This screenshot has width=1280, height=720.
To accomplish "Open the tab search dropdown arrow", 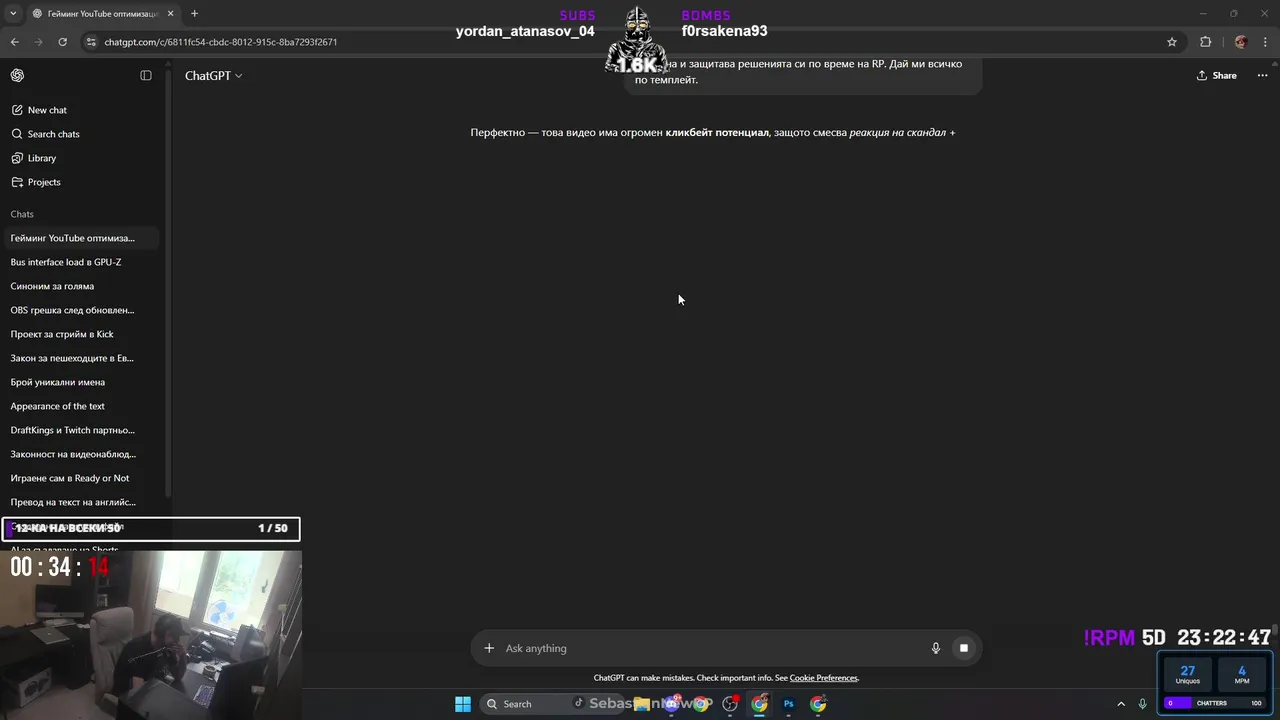I will [x=14, y=14].
